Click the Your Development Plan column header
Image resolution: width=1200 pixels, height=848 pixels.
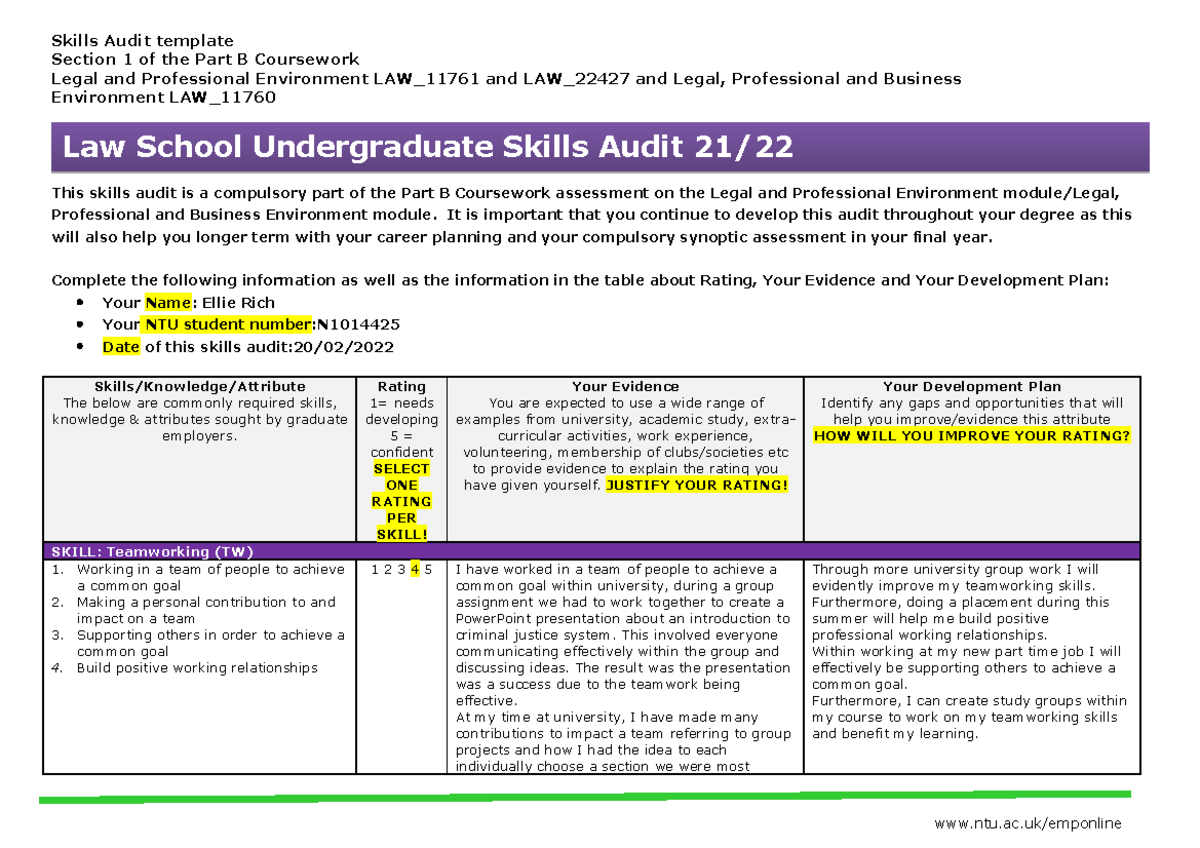(971, 386)
